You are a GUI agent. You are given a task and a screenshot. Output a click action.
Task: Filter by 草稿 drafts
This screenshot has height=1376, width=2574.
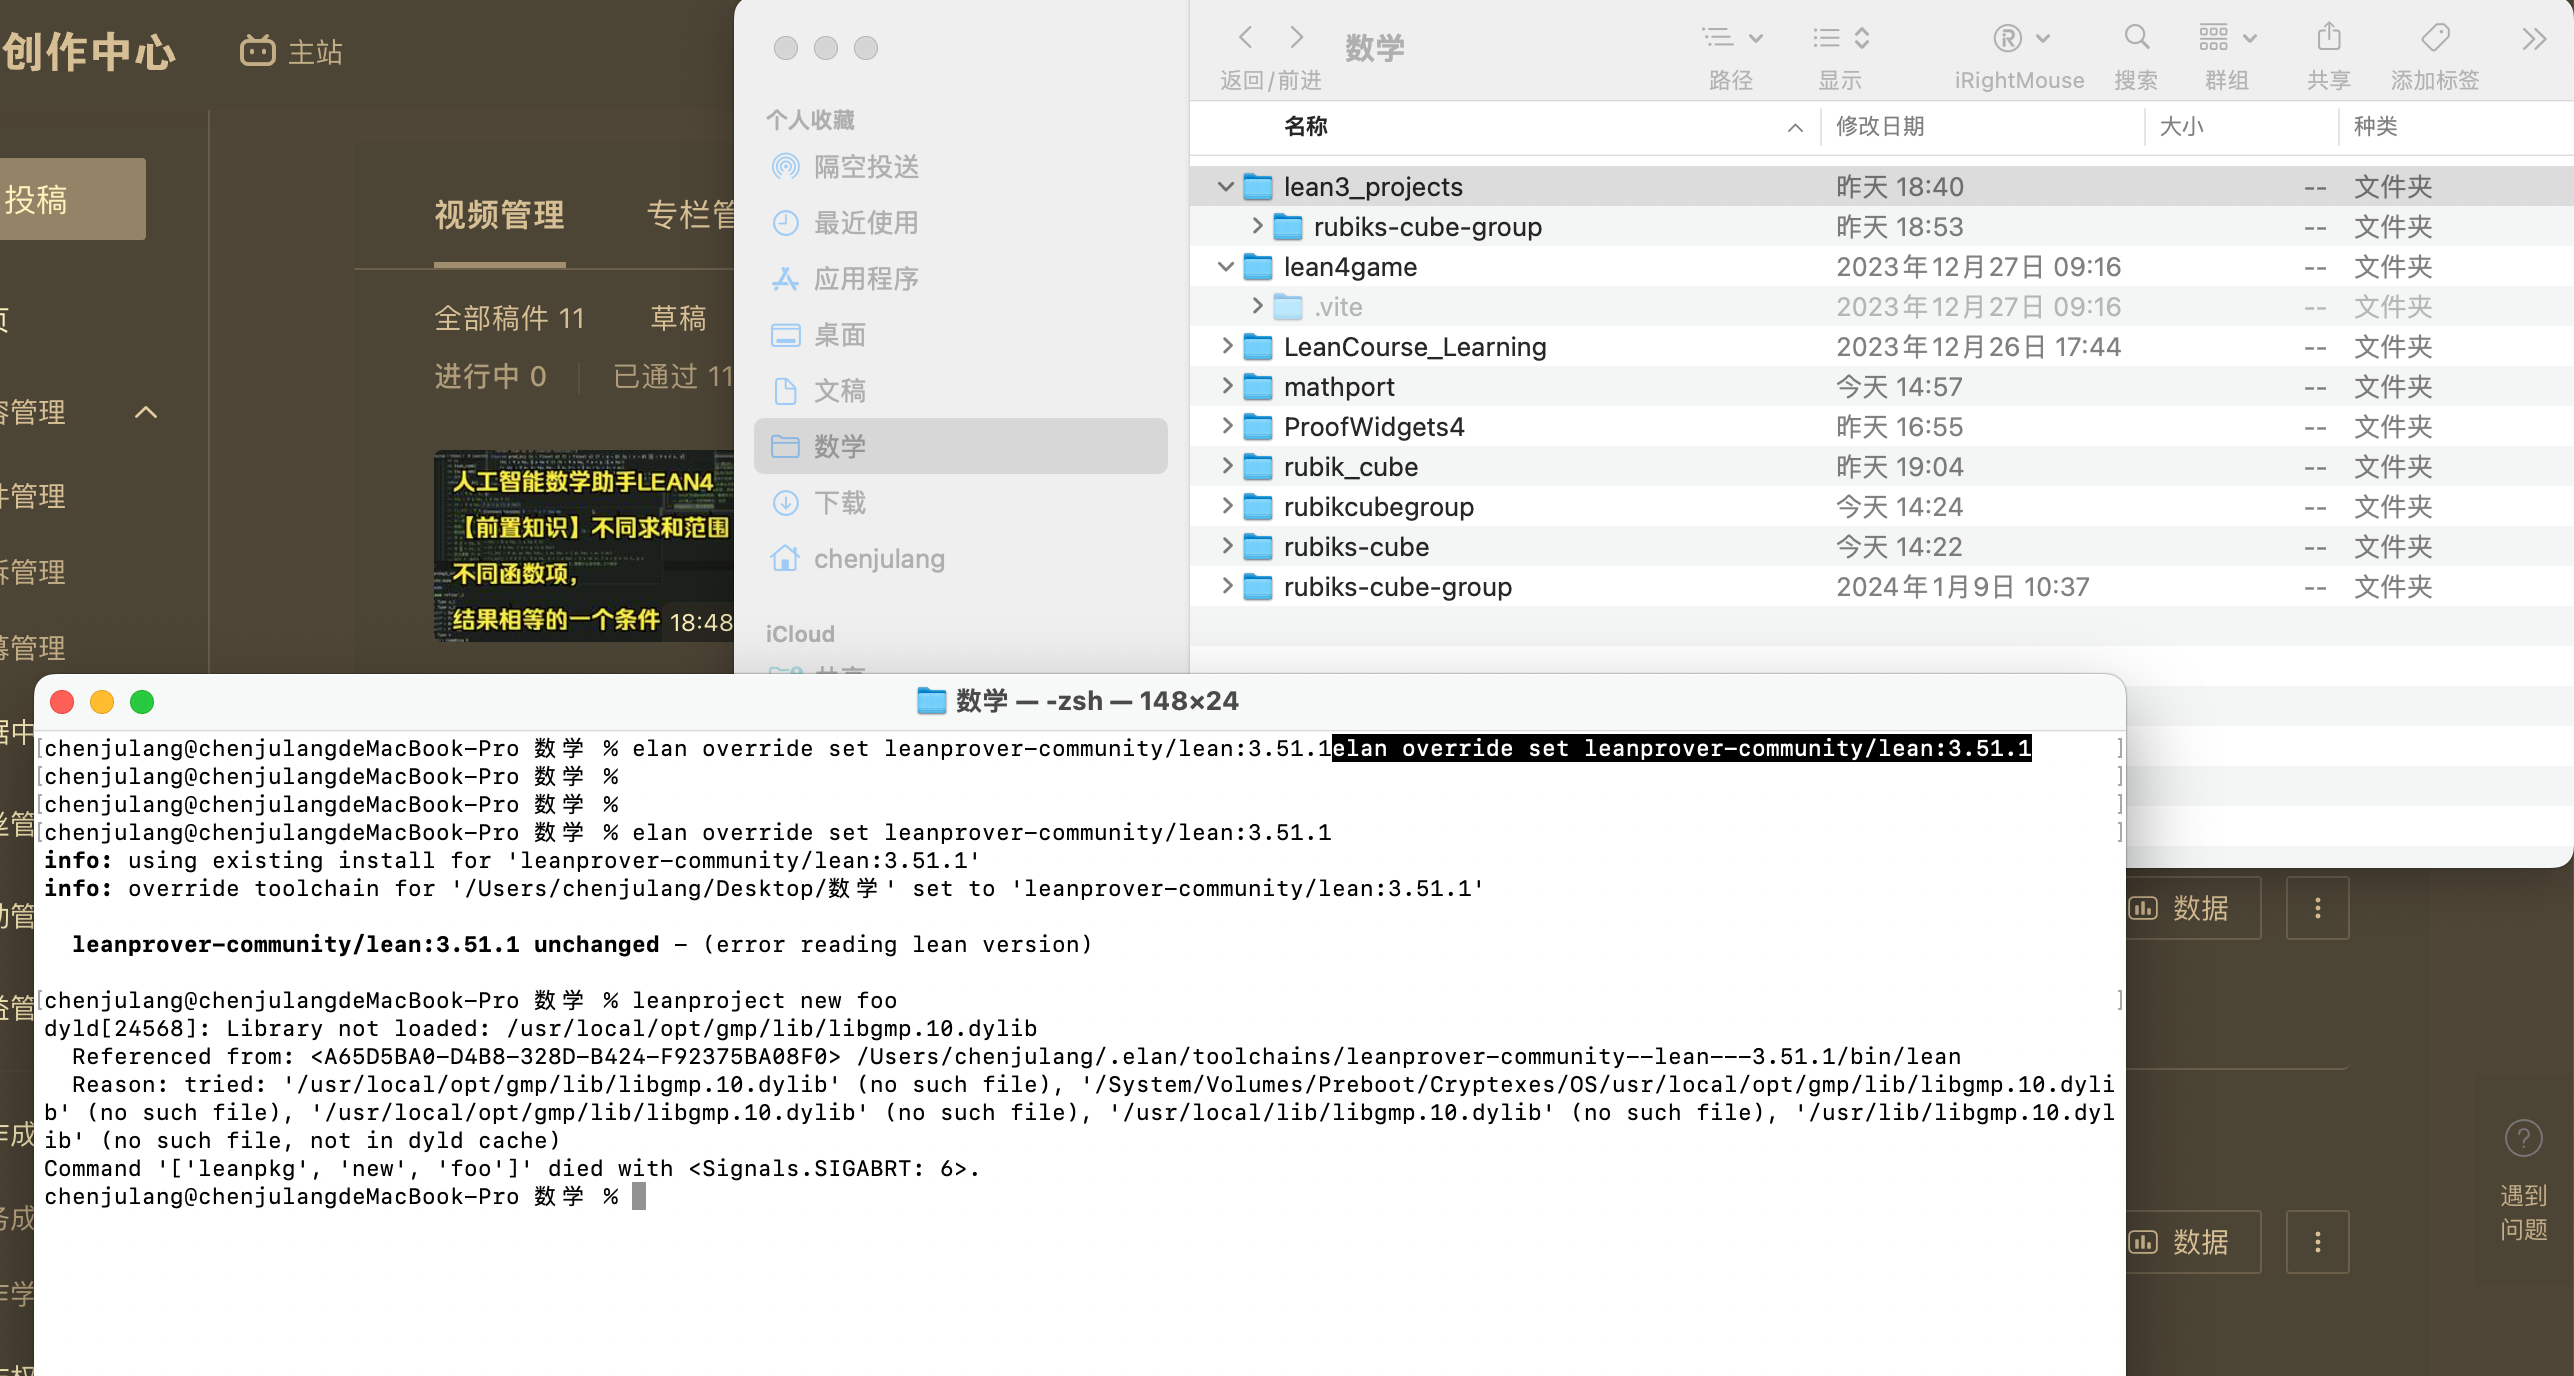point(678,318)
